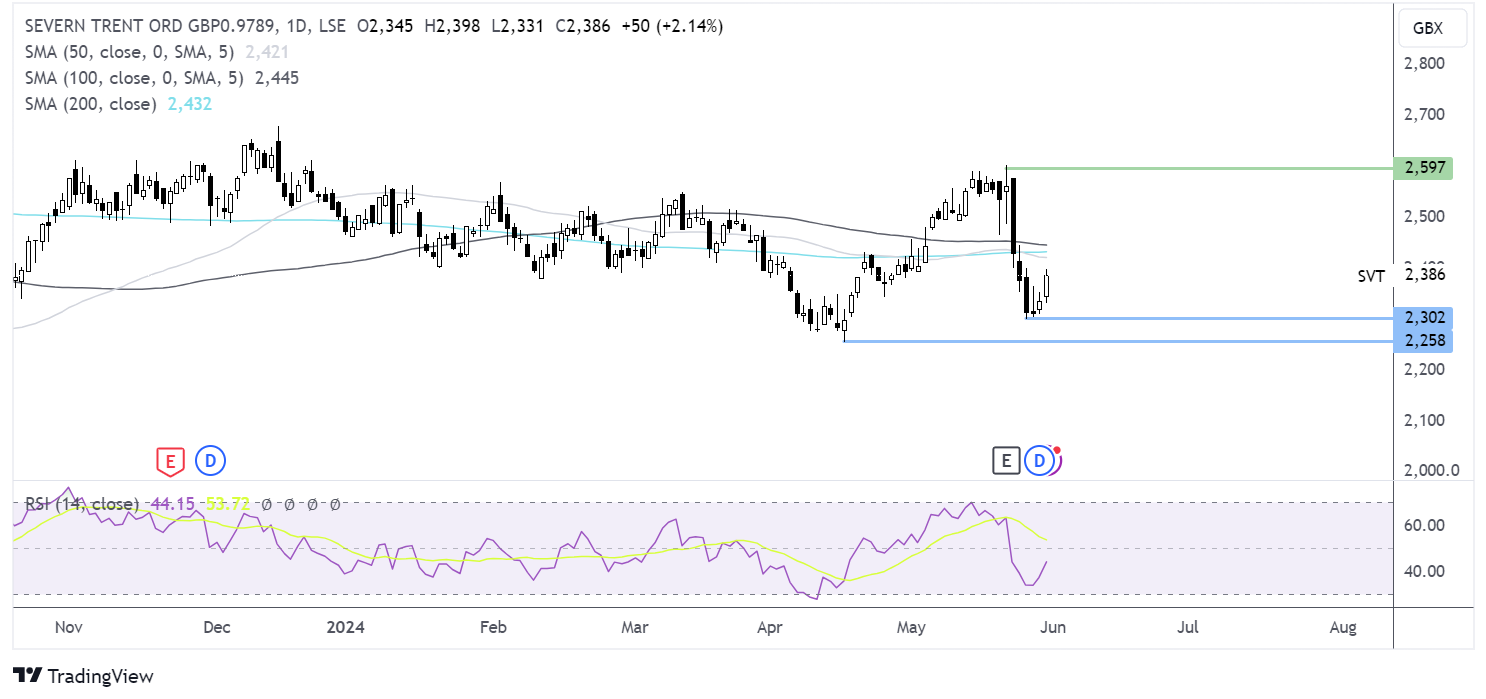Click the 2,800 price axis label
Viewport: 1486px width, 699px height.
(x=1426, y=63)
